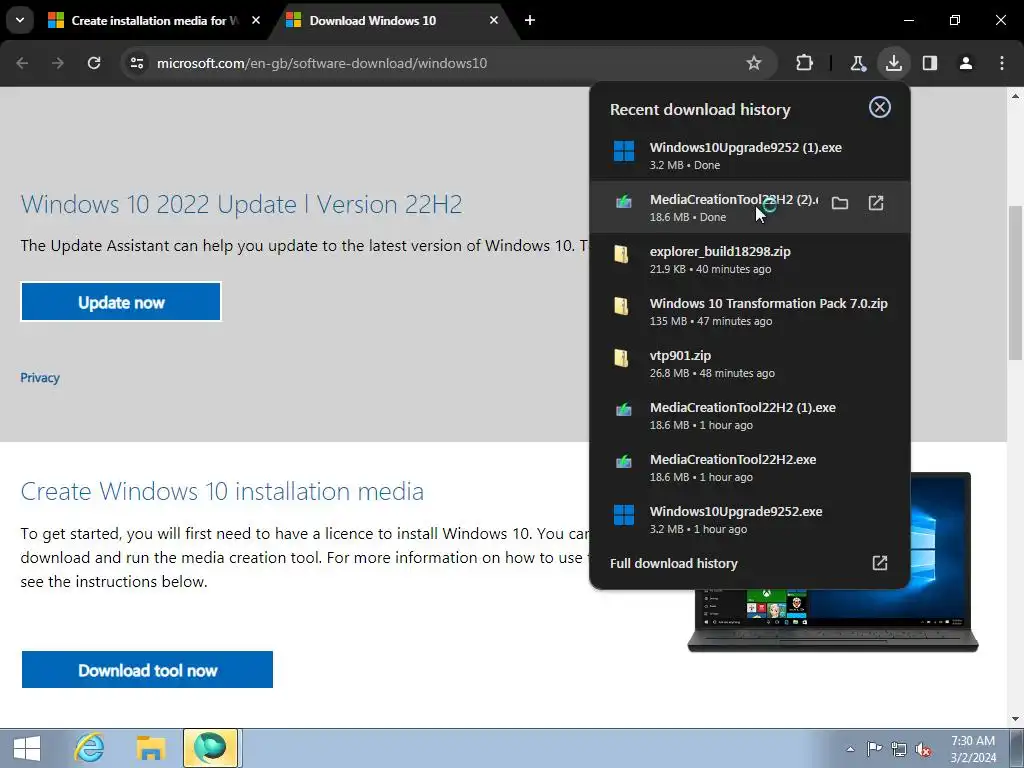Open the Privacy link
1024x768 pixels.
point(40,377)
